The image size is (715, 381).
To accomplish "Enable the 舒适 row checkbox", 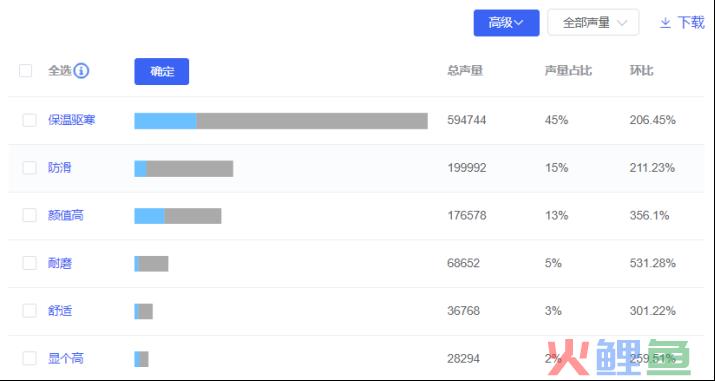I will pos(30,311).
